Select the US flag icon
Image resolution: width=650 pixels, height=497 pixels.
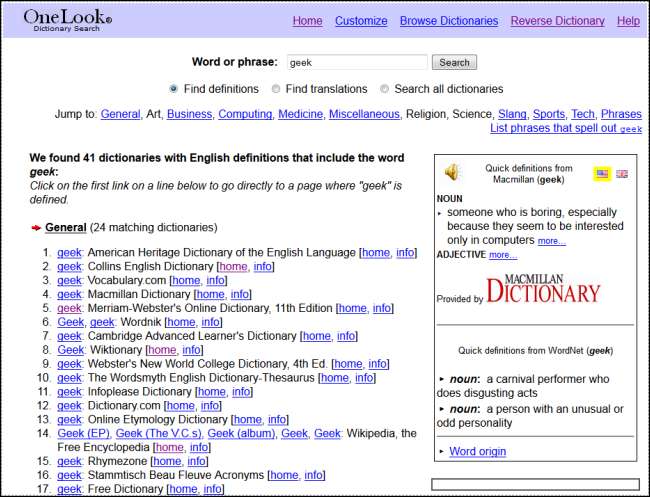tap(601, 174)
